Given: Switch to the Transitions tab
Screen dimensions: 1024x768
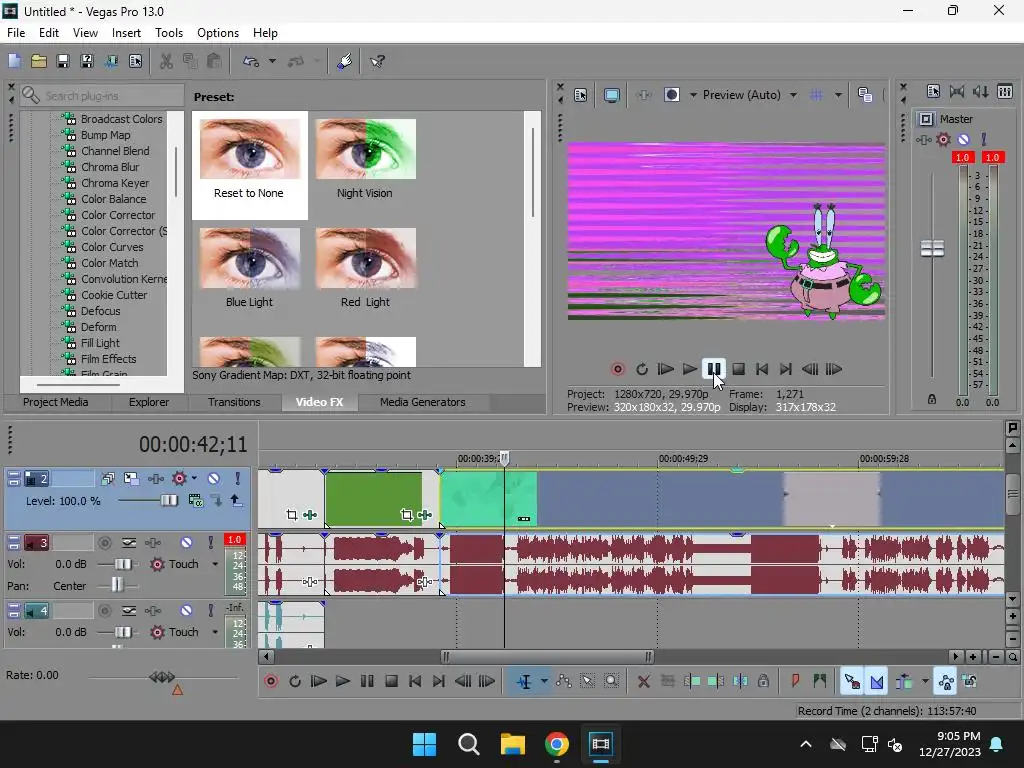Looking at the screenshot, I should [x=234, y=402].
